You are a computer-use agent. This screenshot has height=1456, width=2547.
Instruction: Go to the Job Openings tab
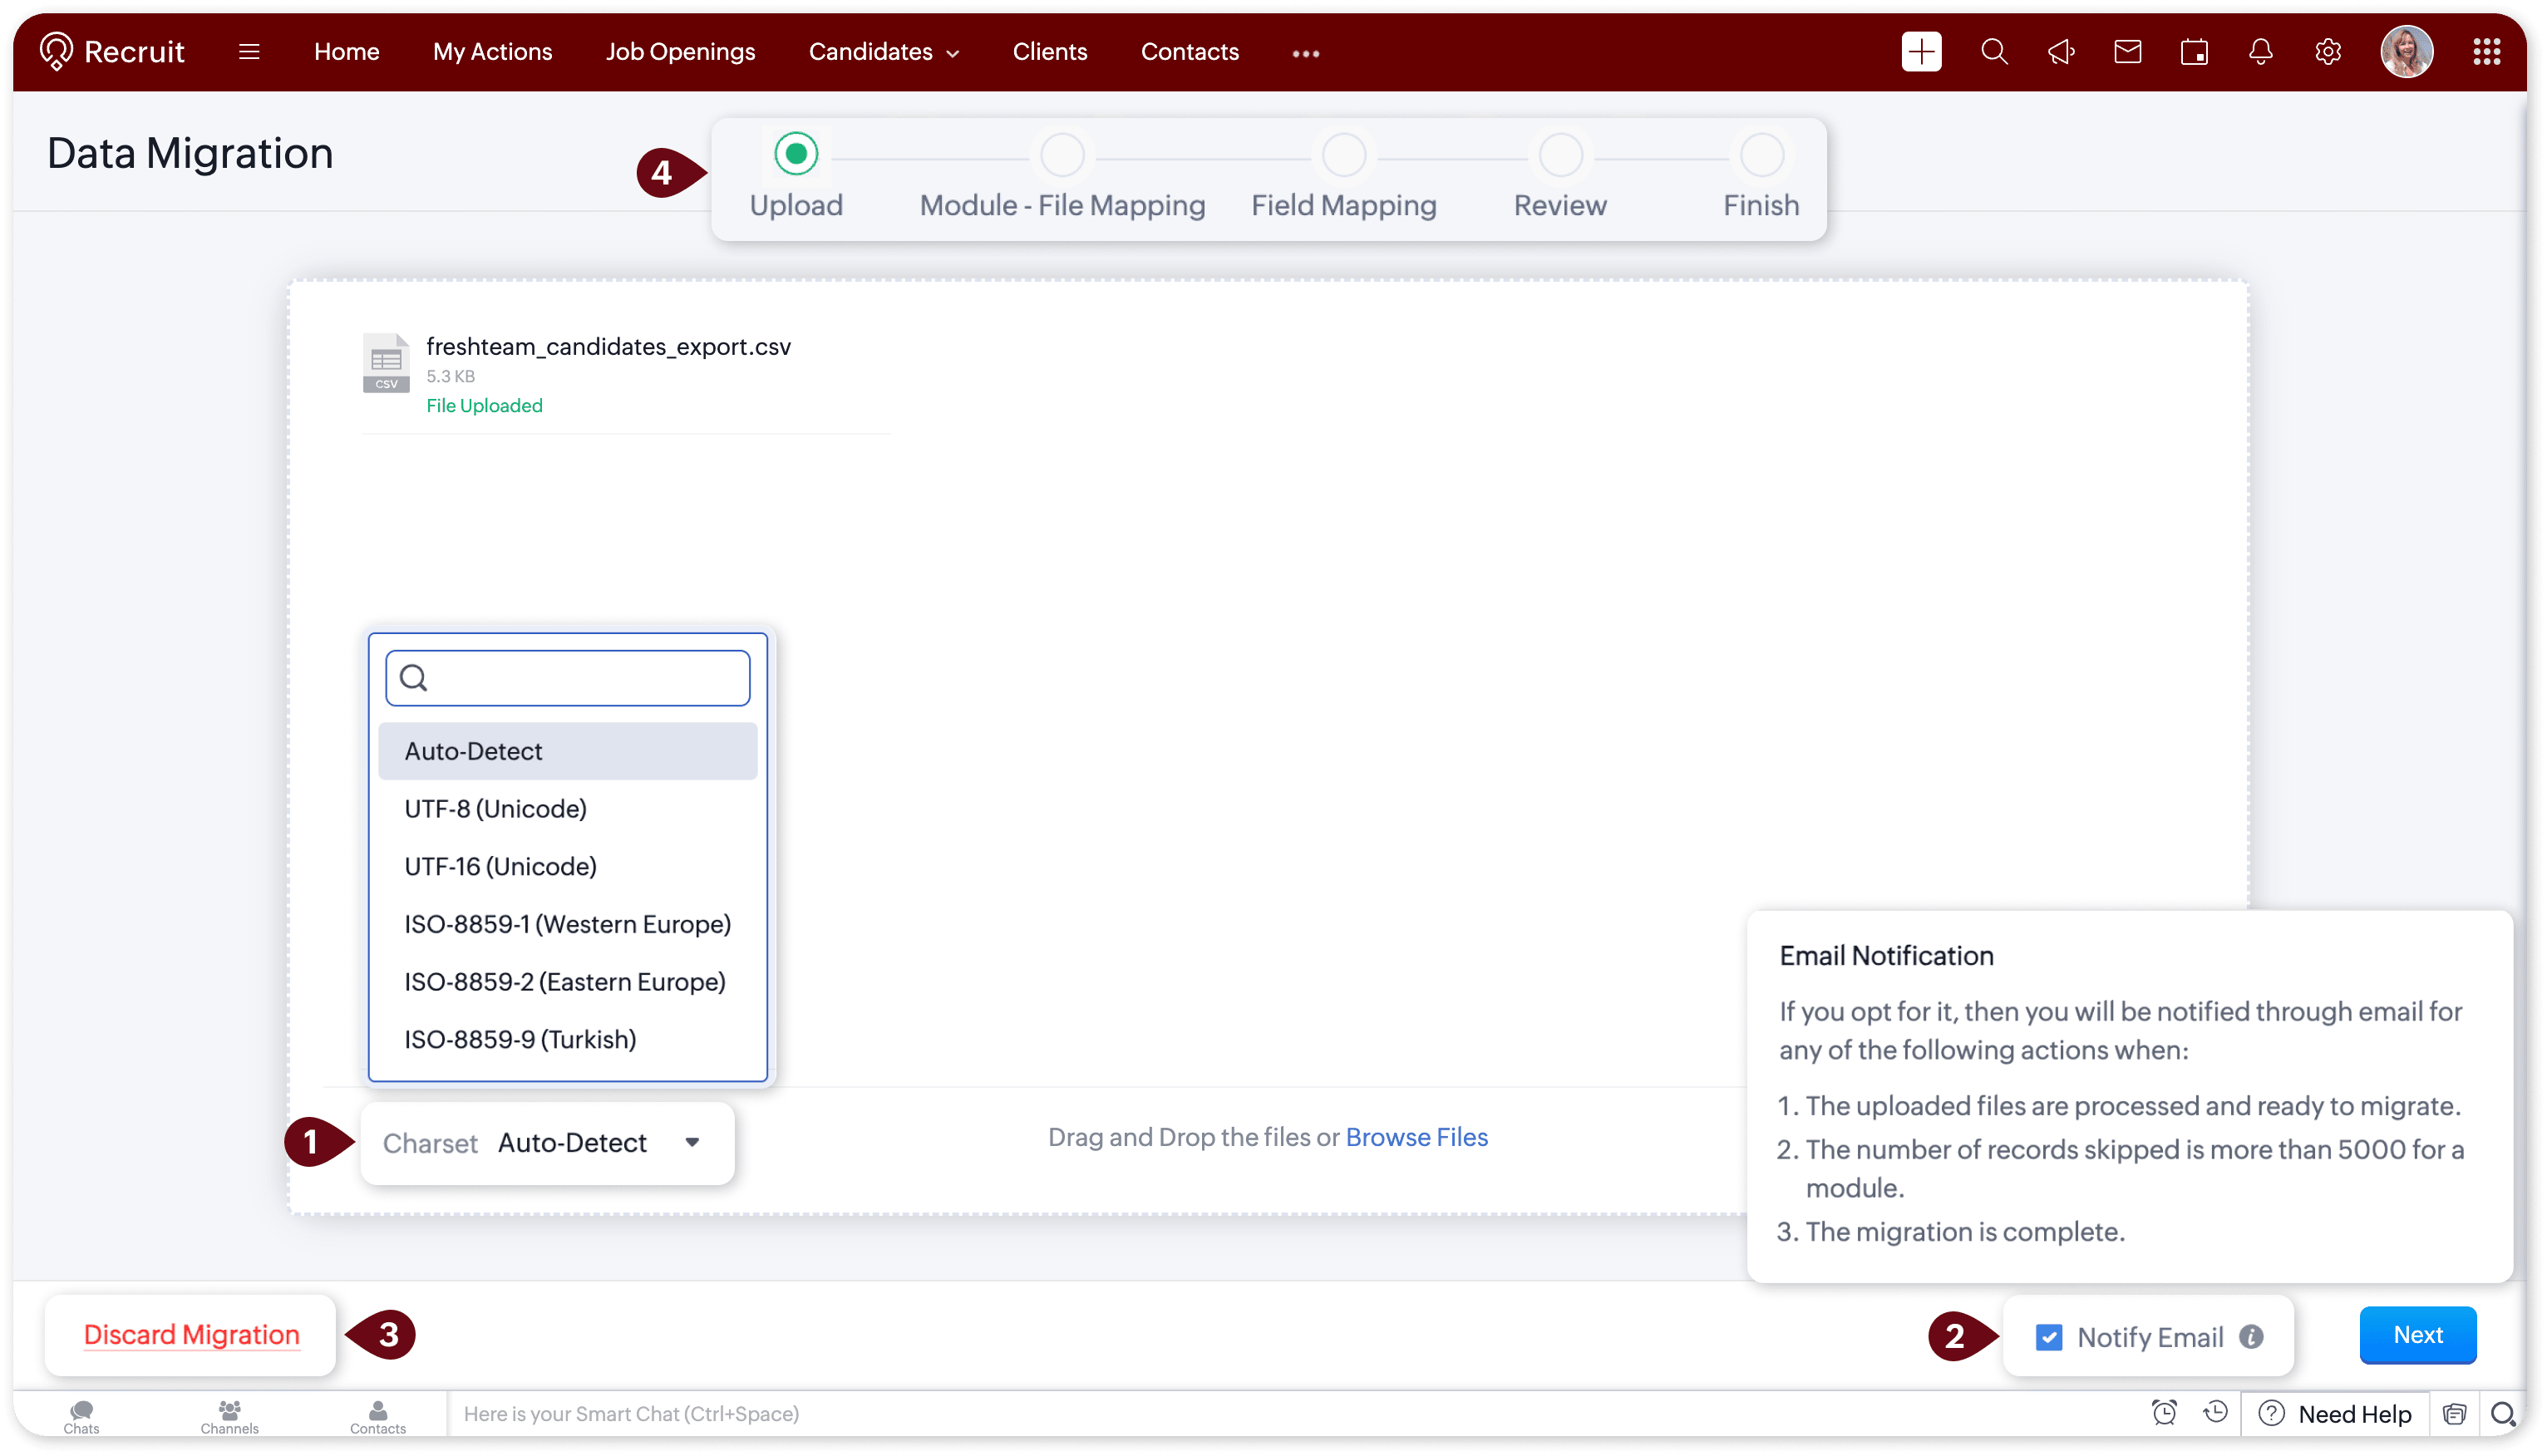[680, 51]
